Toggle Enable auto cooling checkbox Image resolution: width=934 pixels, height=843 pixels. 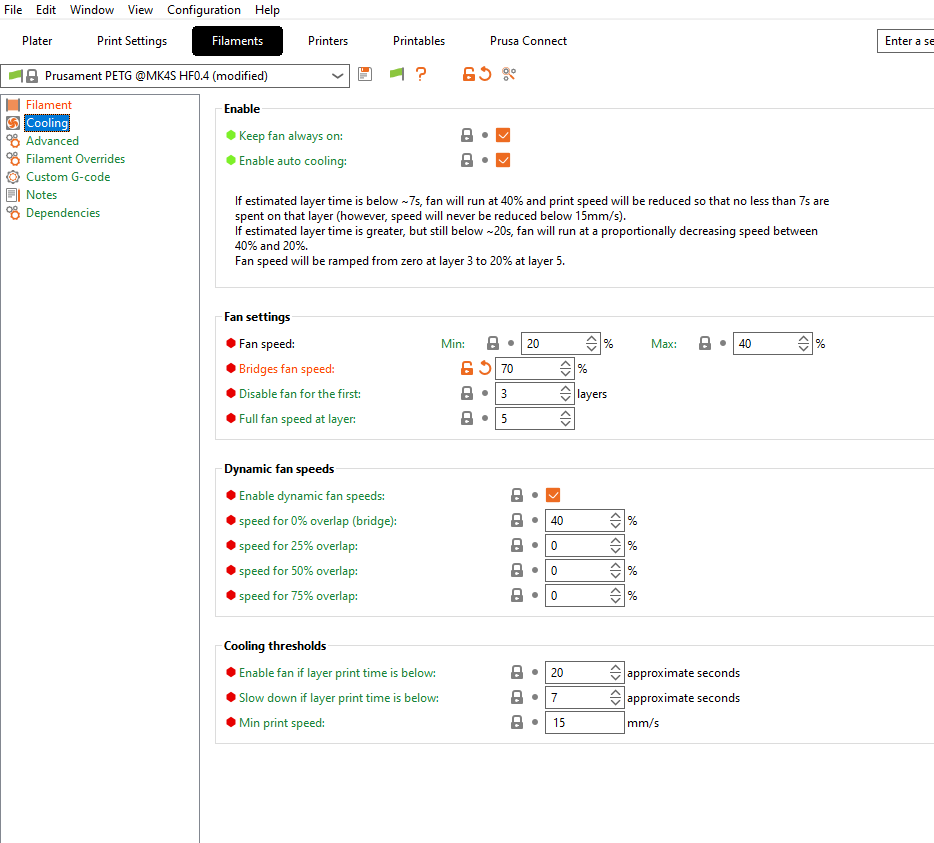click(x=503, y=160)
